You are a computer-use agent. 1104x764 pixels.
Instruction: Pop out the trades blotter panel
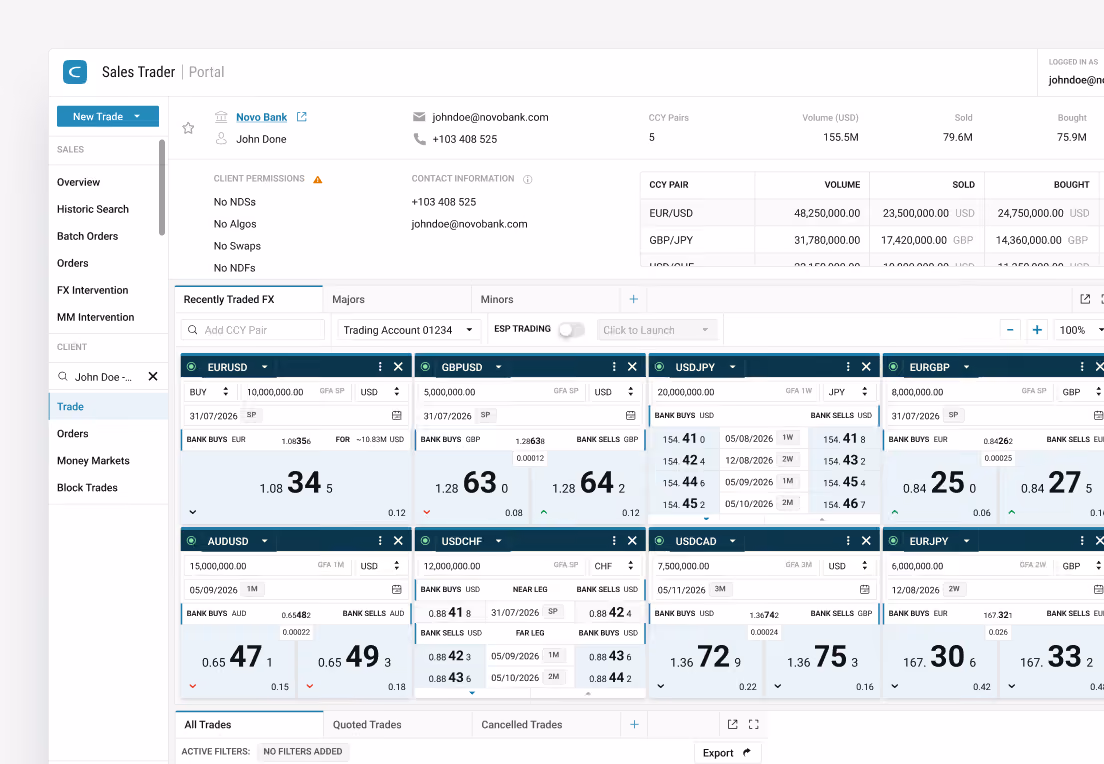coord(732,725)
